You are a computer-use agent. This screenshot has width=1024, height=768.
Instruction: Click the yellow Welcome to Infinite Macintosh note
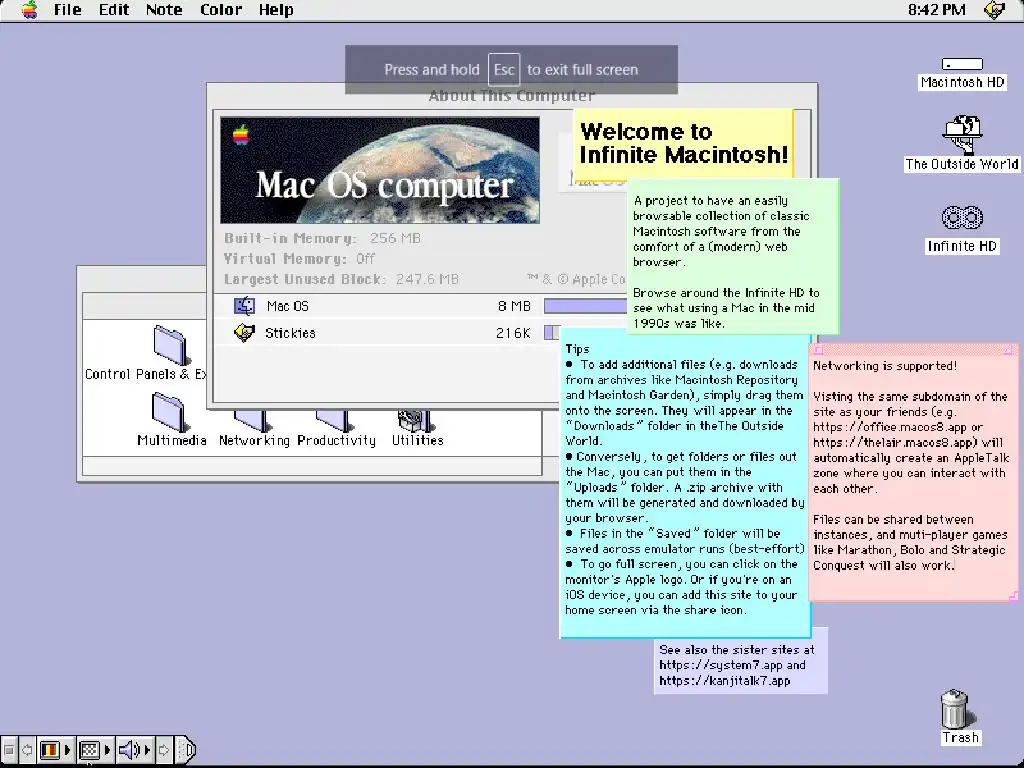(683, 144)
